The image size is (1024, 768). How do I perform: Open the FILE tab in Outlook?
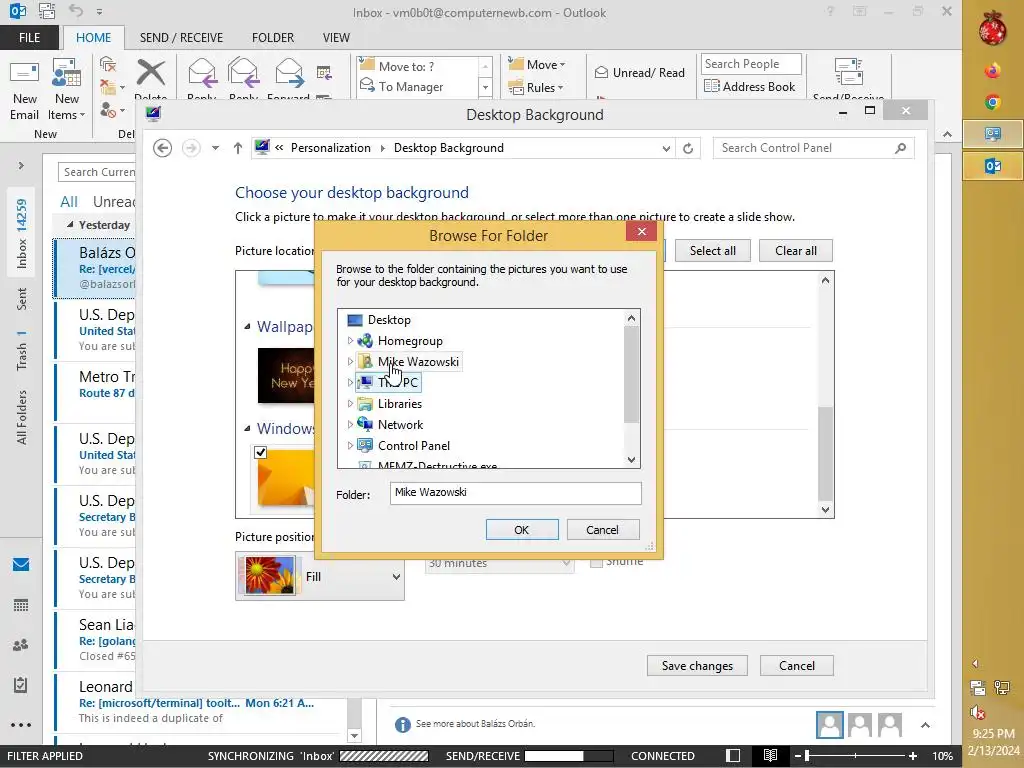[x=29, y=38]
